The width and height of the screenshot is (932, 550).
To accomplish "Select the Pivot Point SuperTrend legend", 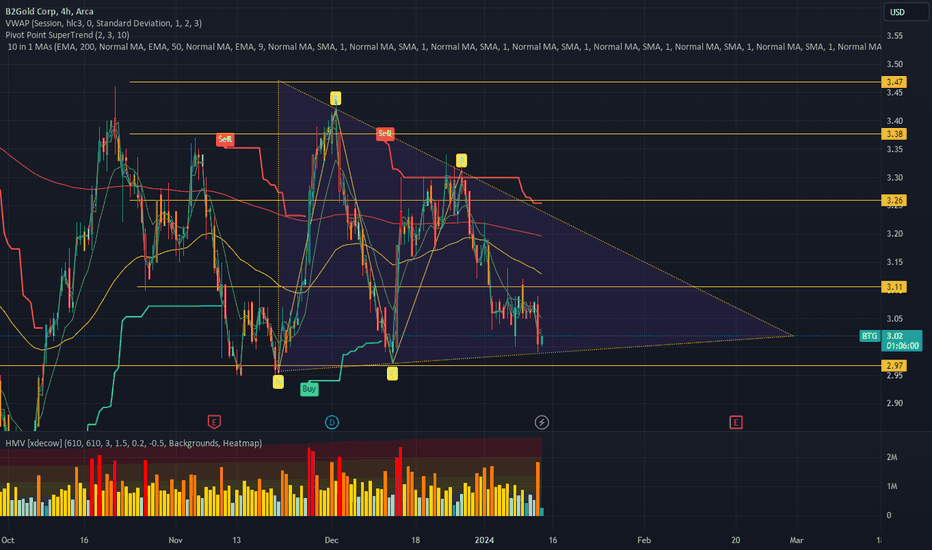I will (67, 35).
